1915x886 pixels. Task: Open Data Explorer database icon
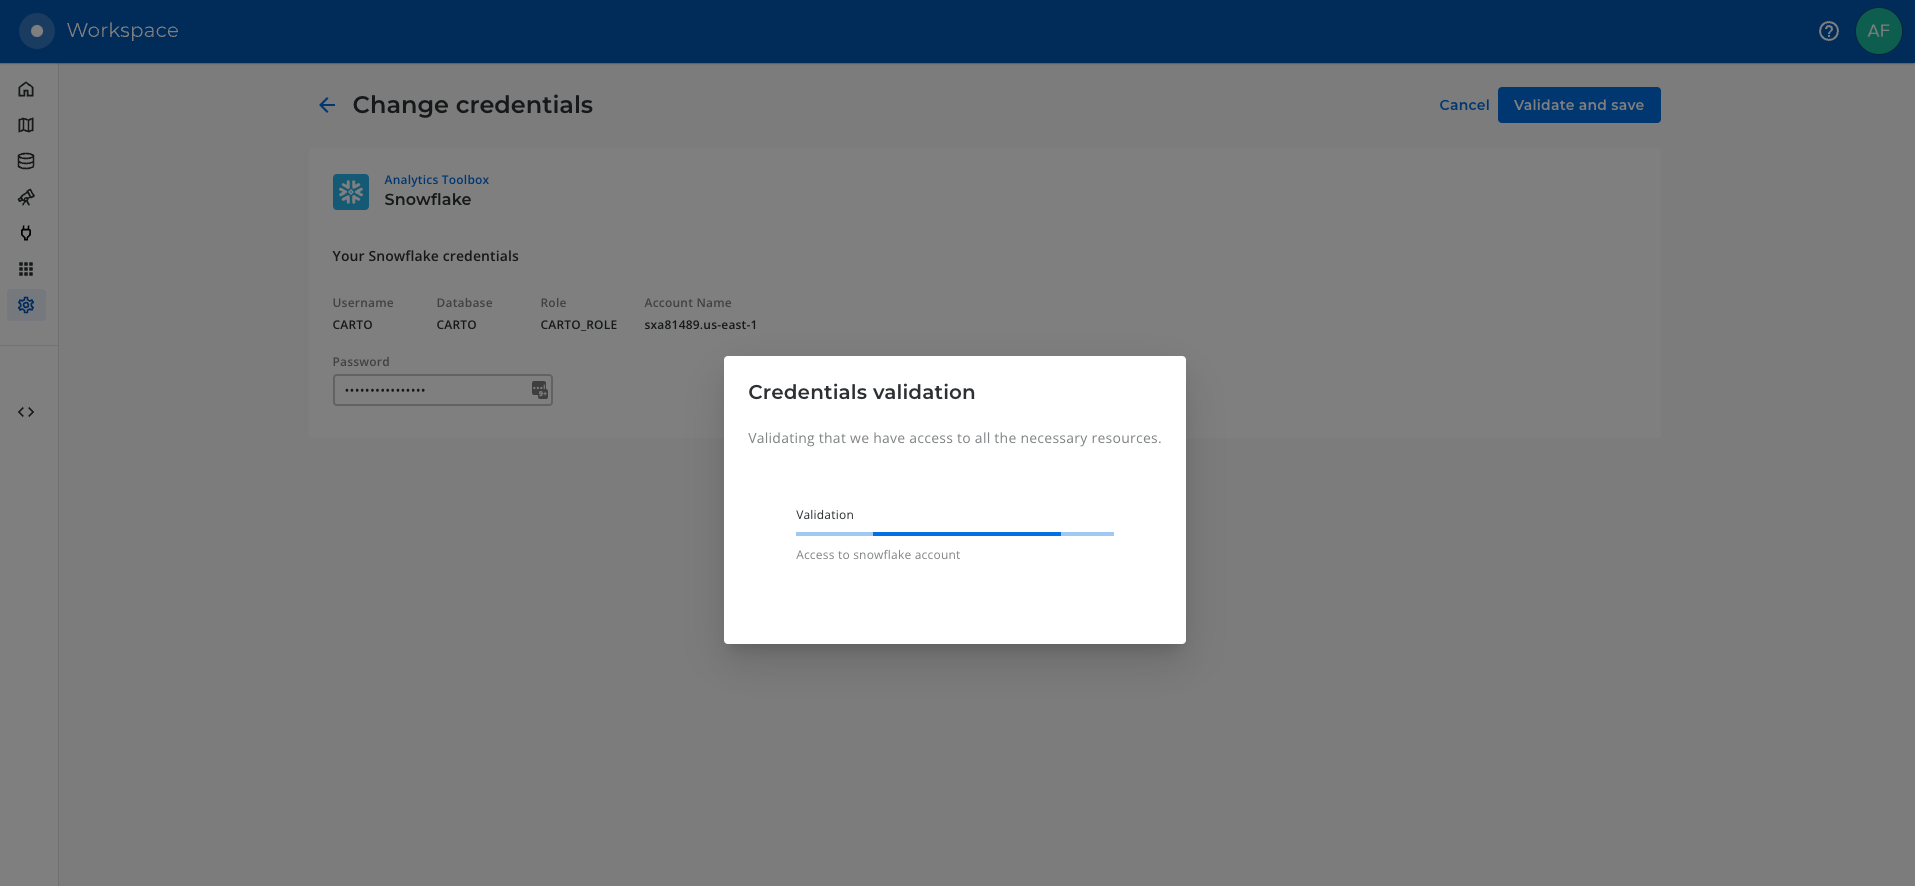(x=26, y=161)
